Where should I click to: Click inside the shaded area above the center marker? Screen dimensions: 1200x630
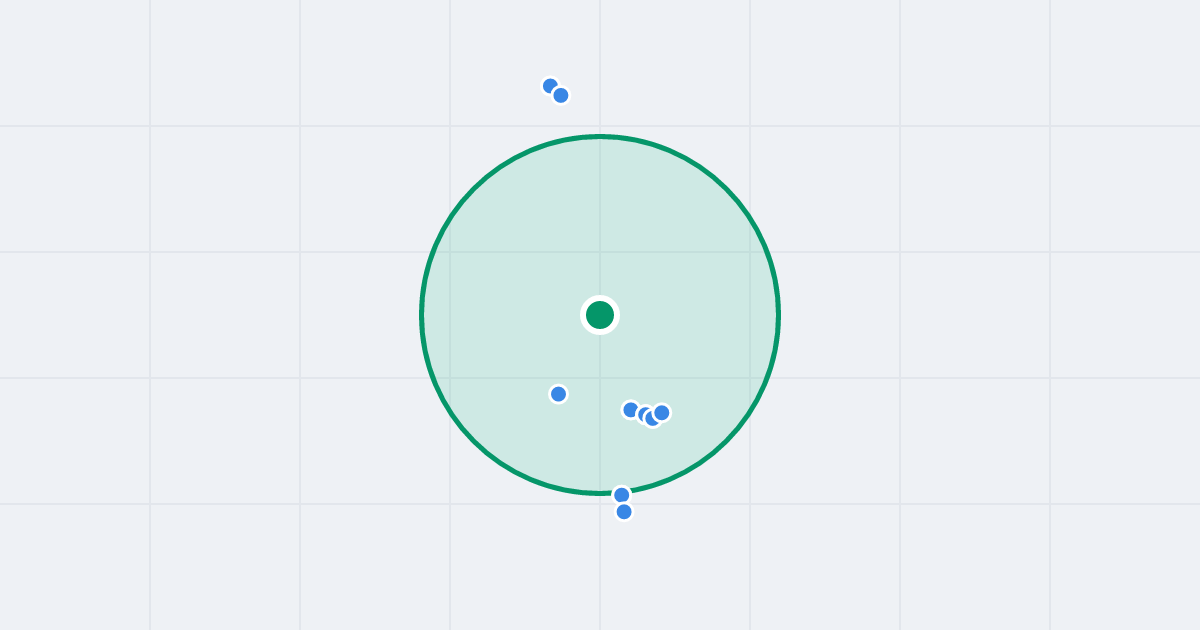tap(600, 220)
